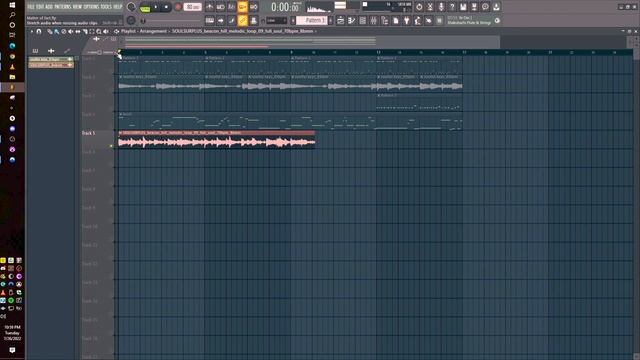Open the Piano roll shortcut icon
640x360 pixels.
(351, 20)
